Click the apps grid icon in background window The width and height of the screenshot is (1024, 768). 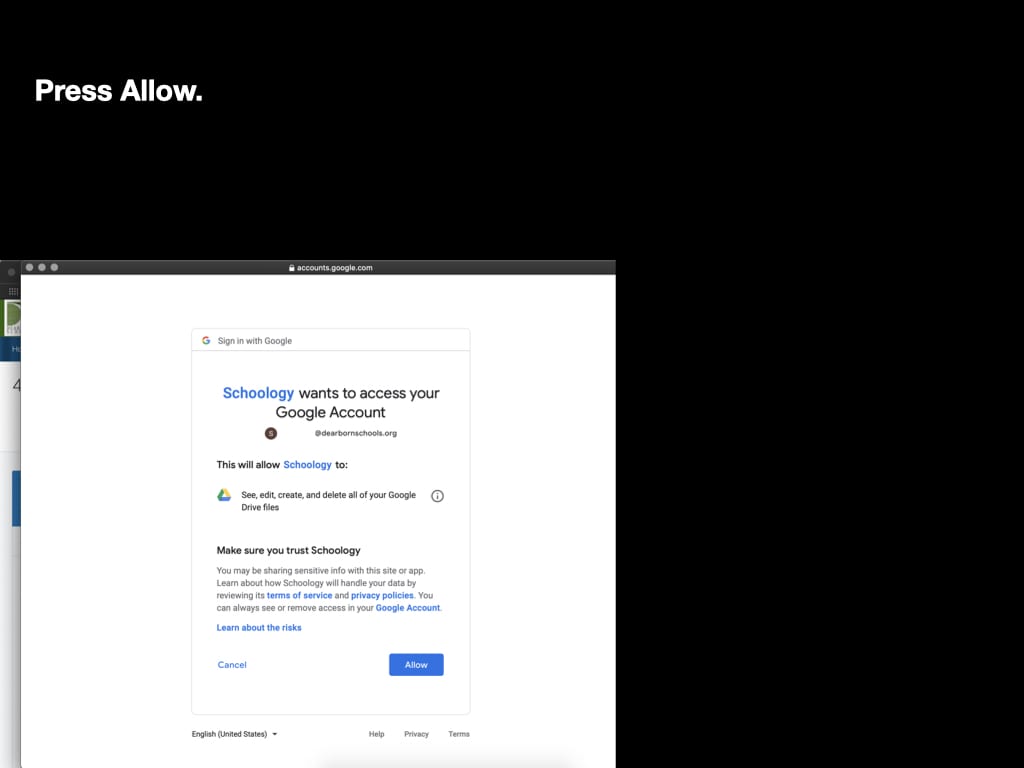pos(13,291)
